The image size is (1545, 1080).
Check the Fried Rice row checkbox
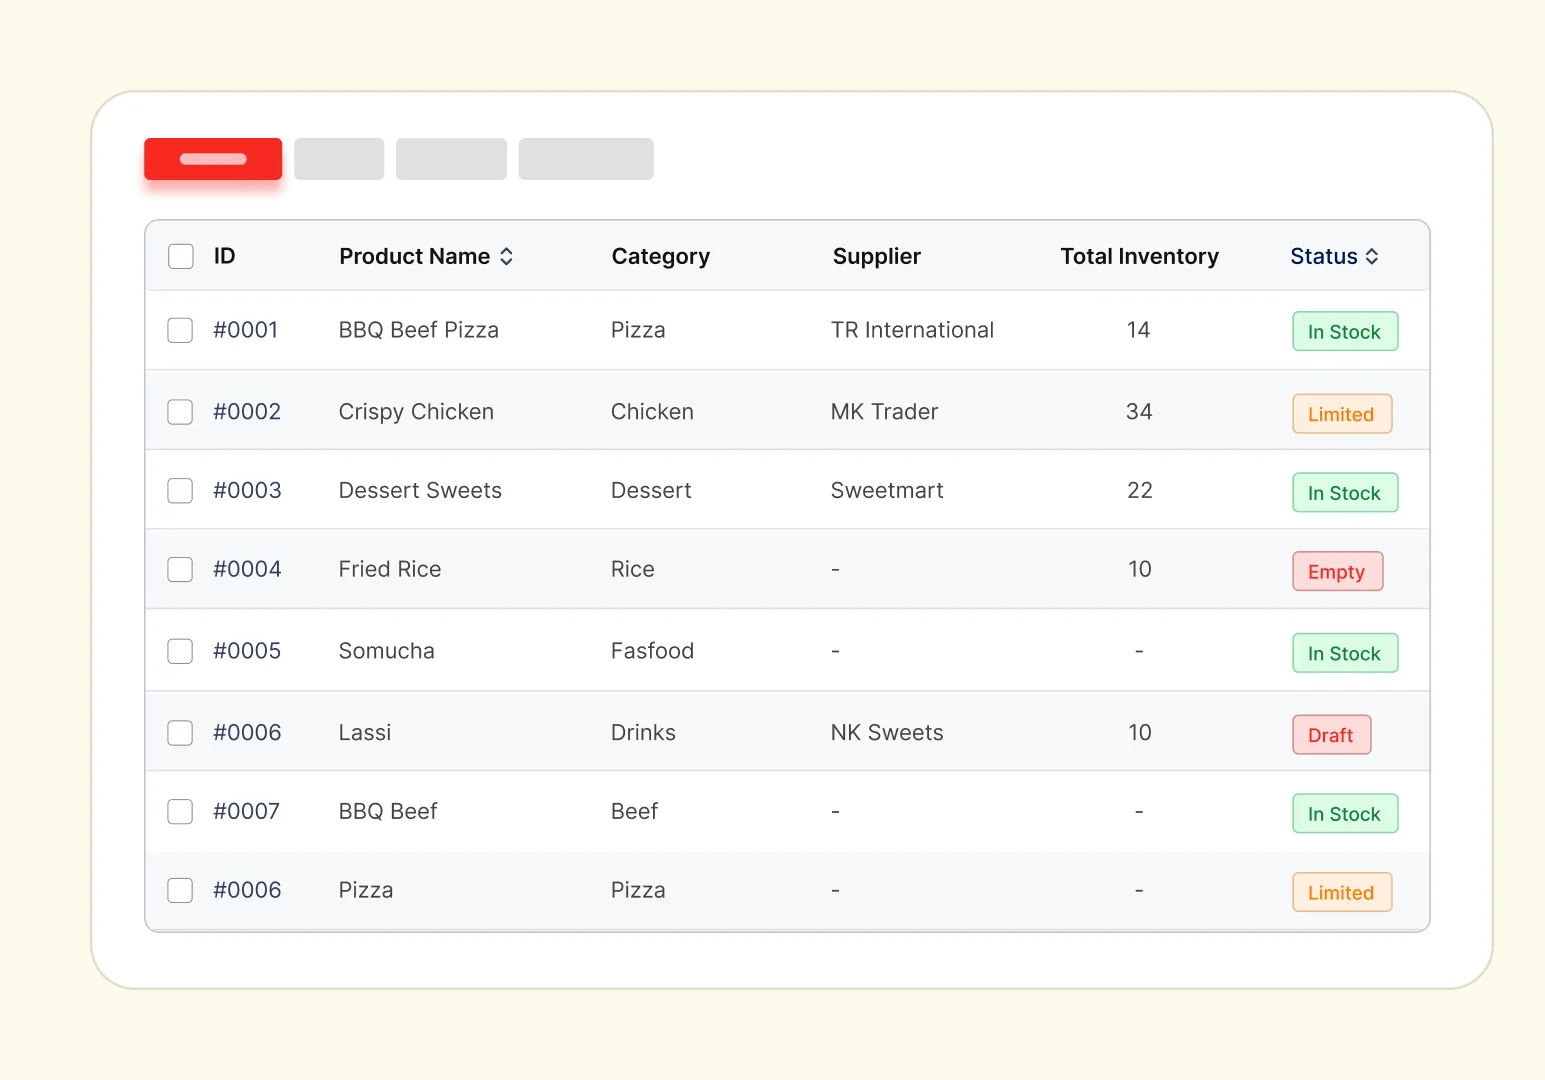point(180,569)
